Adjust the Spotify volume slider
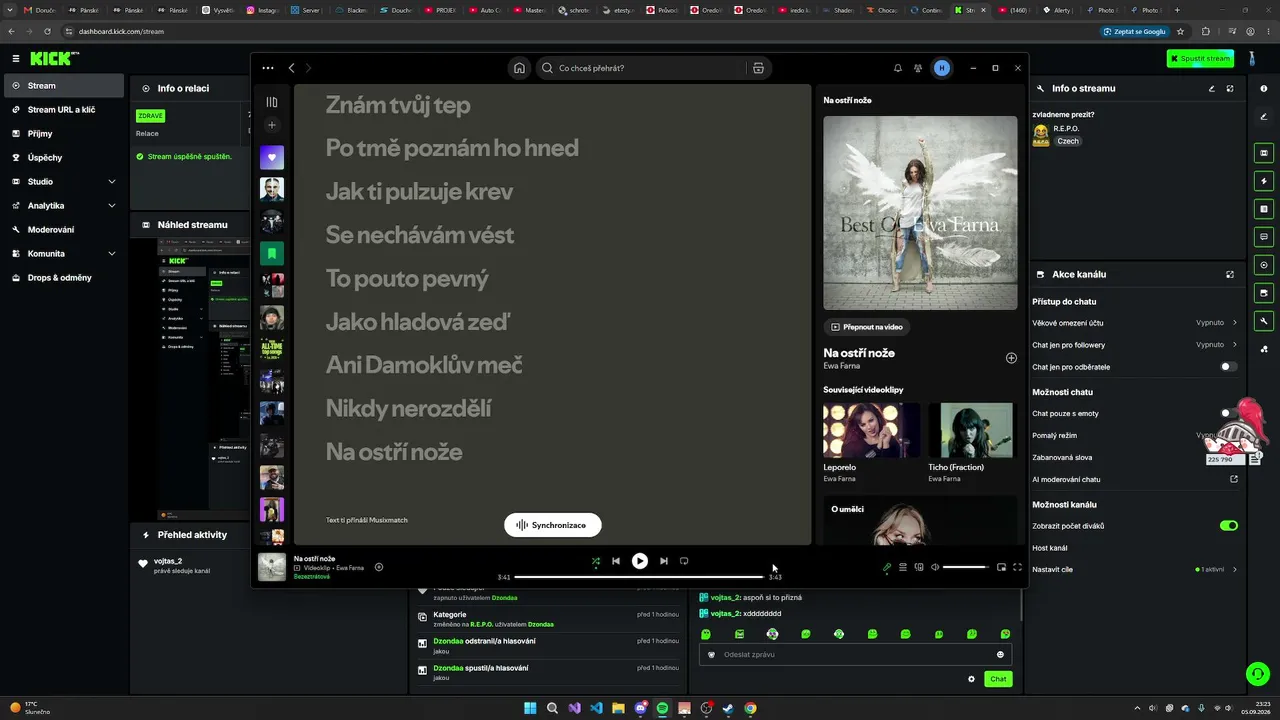 (x=965, y=567)
